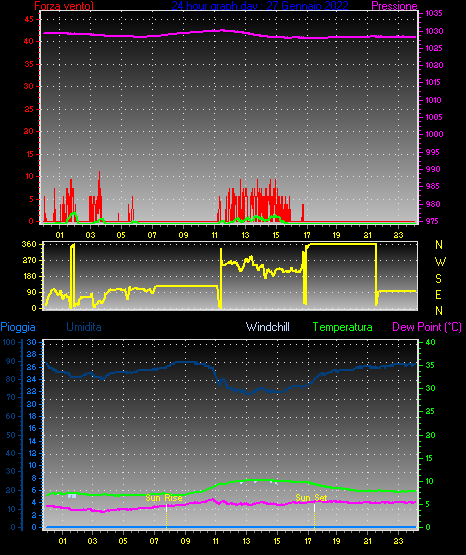Select the Umidita legend label
Viewport: 466px width, 555px height.
84,327
